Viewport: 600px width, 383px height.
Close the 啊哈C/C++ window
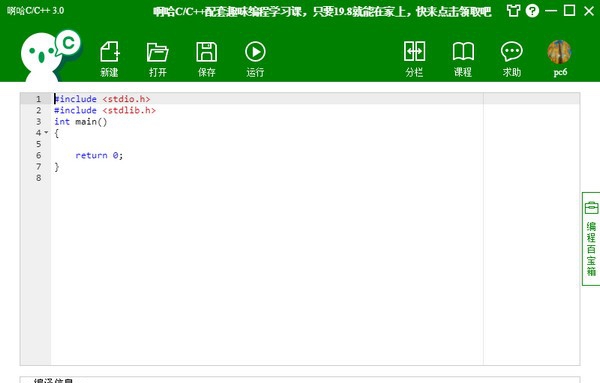[x=589, y=11]
